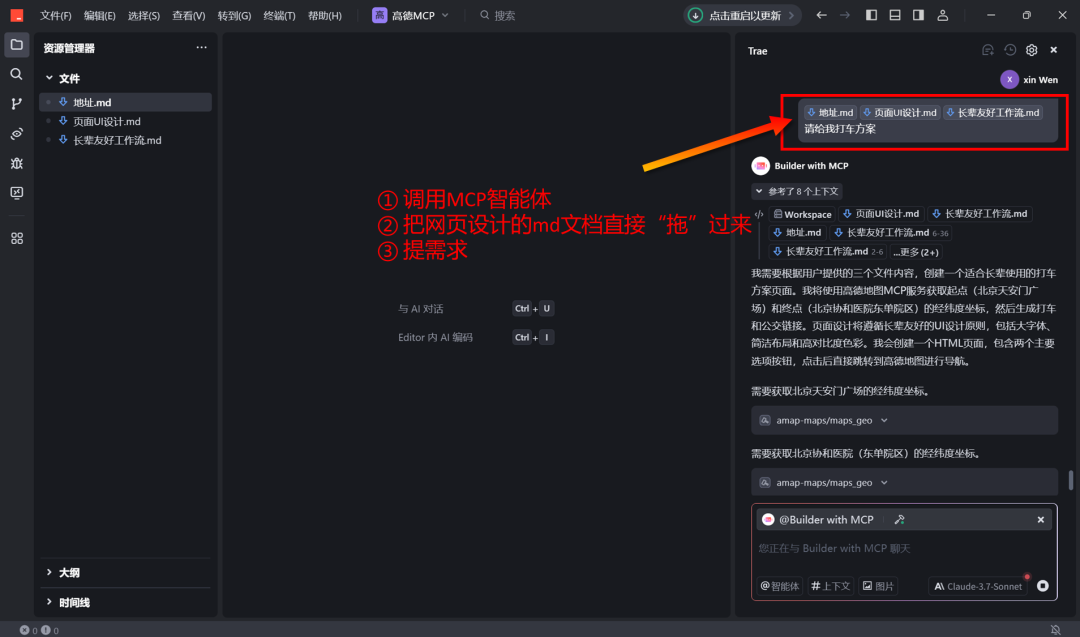The height and width of the screenshot is (637, 1080).
Task: Click the xin Wen user avatar
Action: click(x=1009, y=80)
